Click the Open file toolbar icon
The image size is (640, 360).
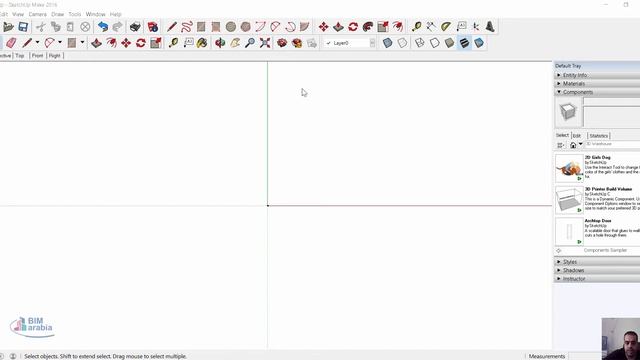[x=8, y=27]
